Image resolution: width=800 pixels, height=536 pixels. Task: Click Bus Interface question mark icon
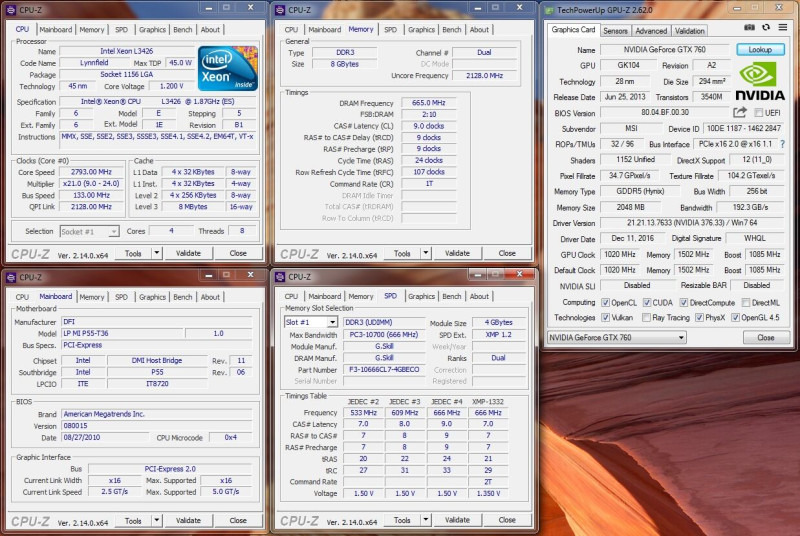click(x=783, y=144)
